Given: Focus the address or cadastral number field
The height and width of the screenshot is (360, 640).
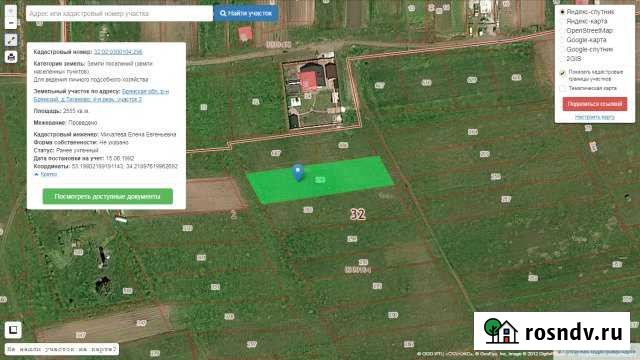Looking at the screenshot, I should click(x=119, y=13).
